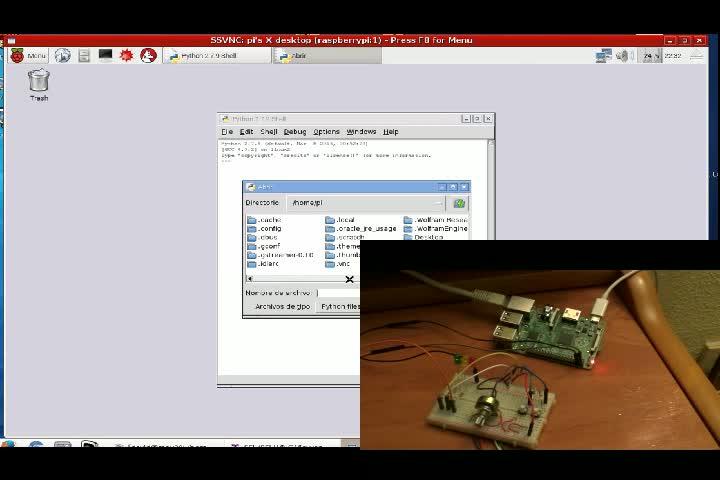Open the volume speaker tray icon

pyautogui.click(x=624, y=56)
